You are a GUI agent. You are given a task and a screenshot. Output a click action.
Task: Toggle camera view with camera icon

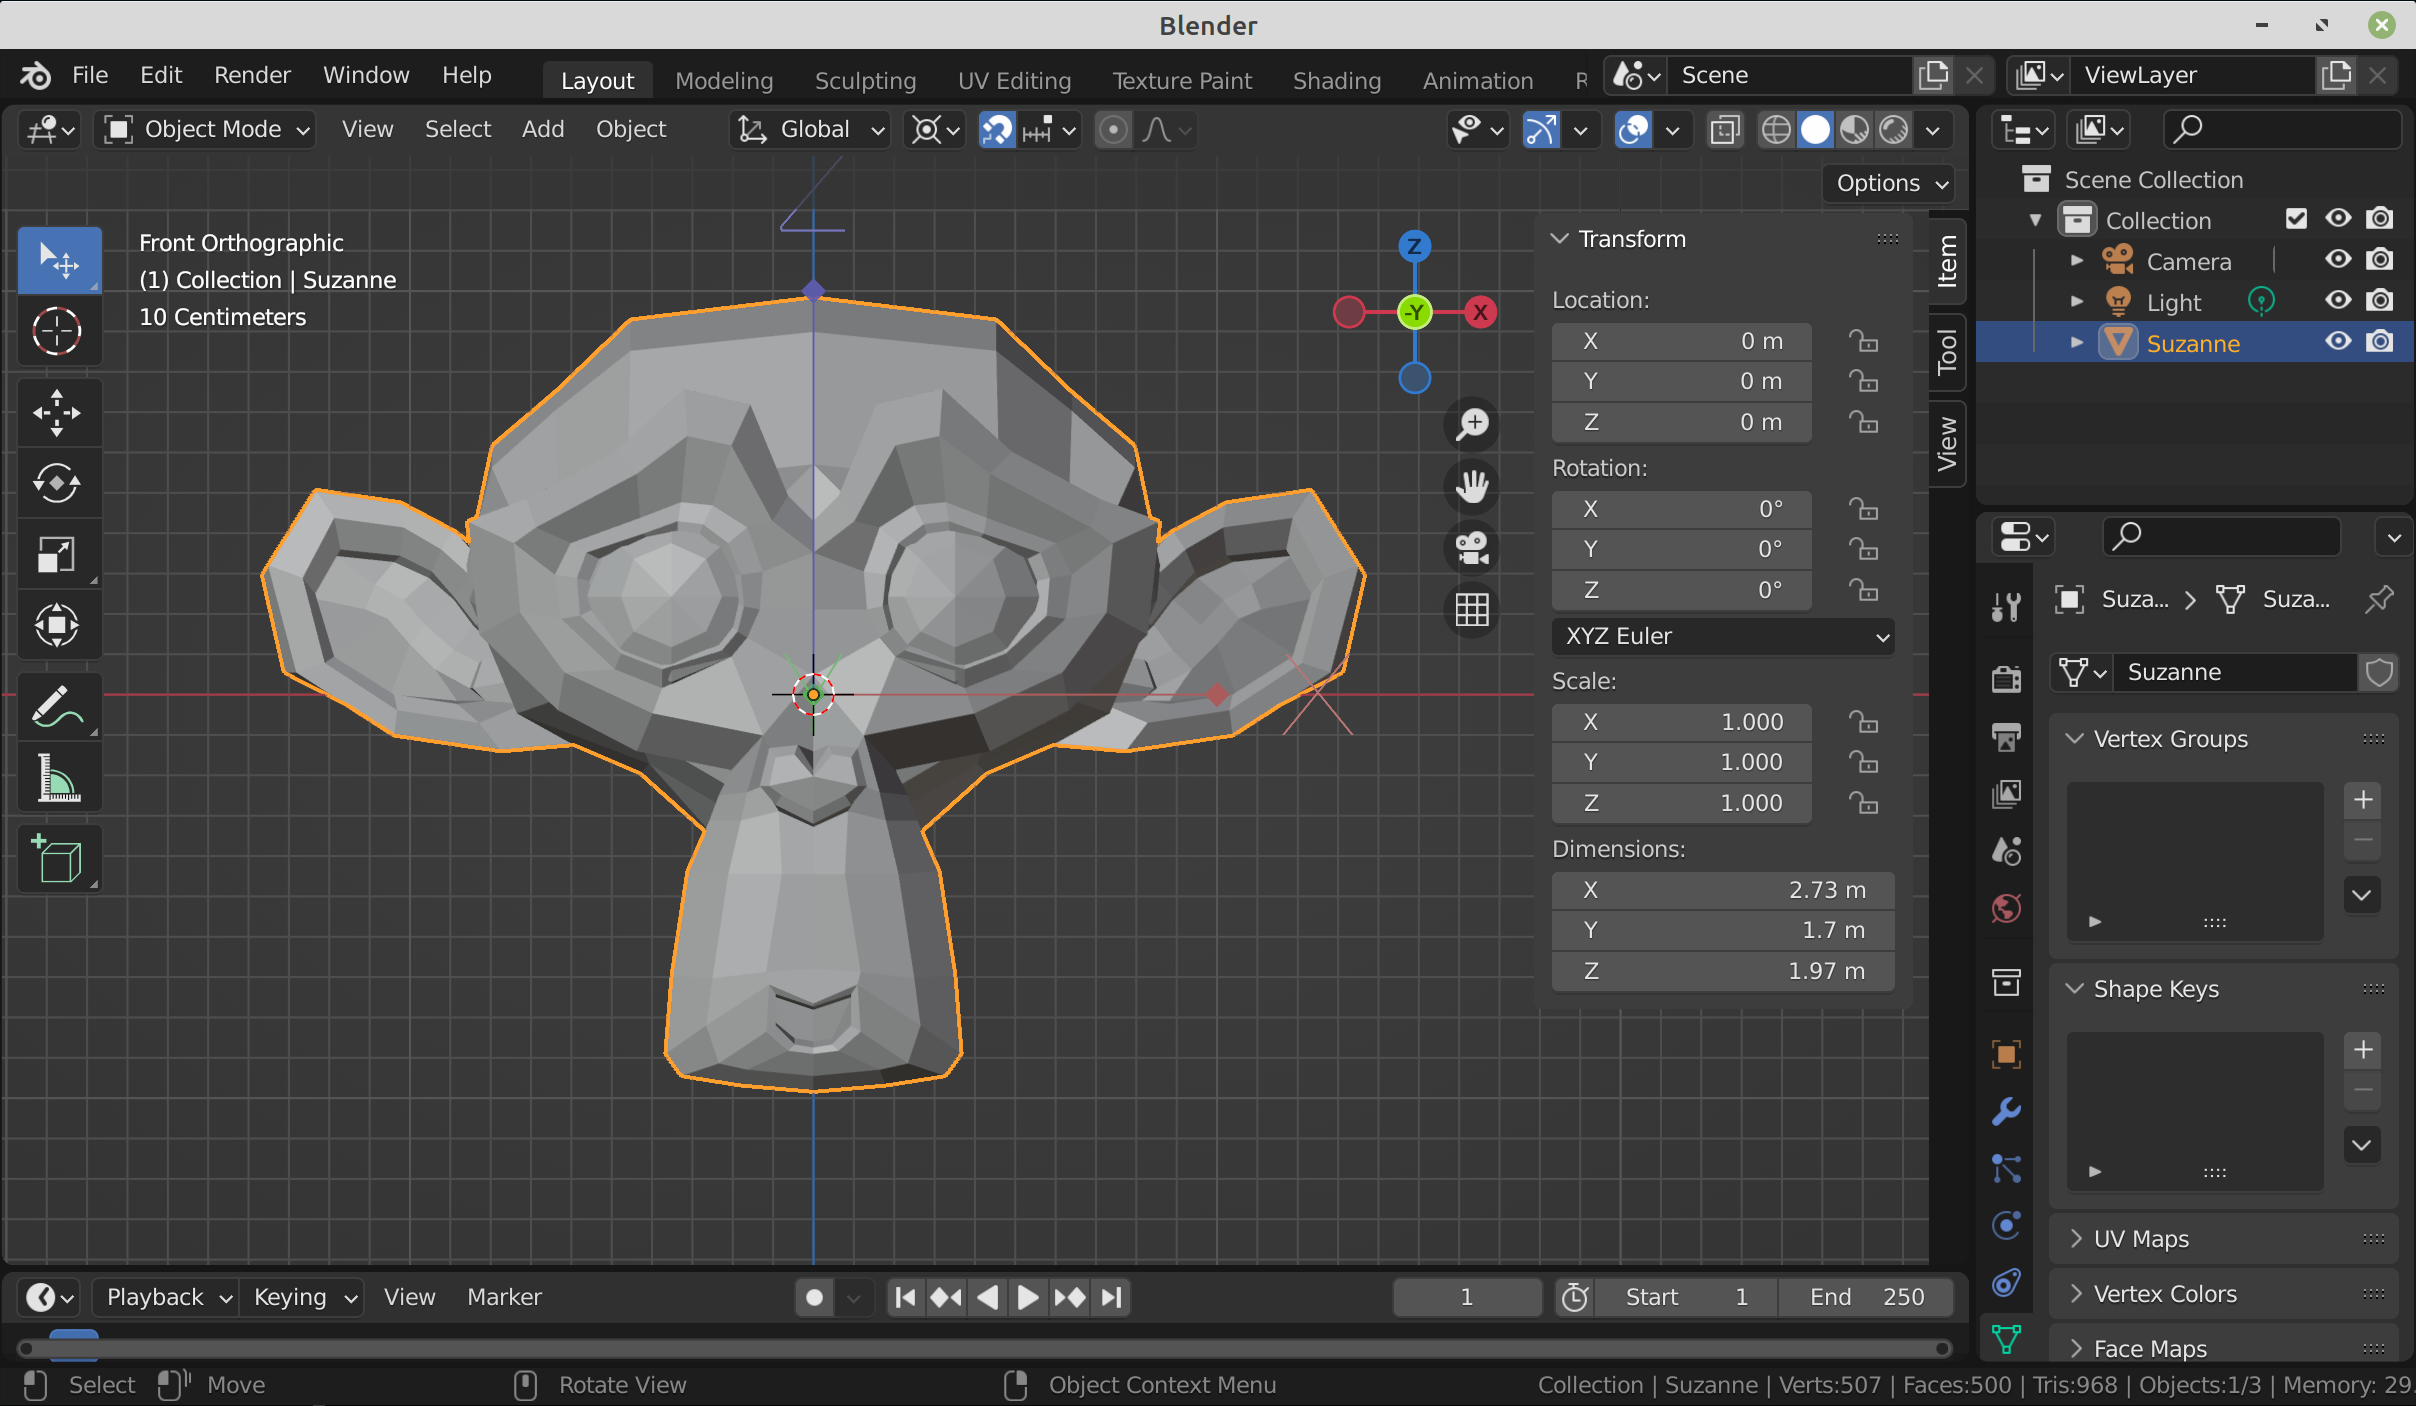click(x=1472, y=548)
